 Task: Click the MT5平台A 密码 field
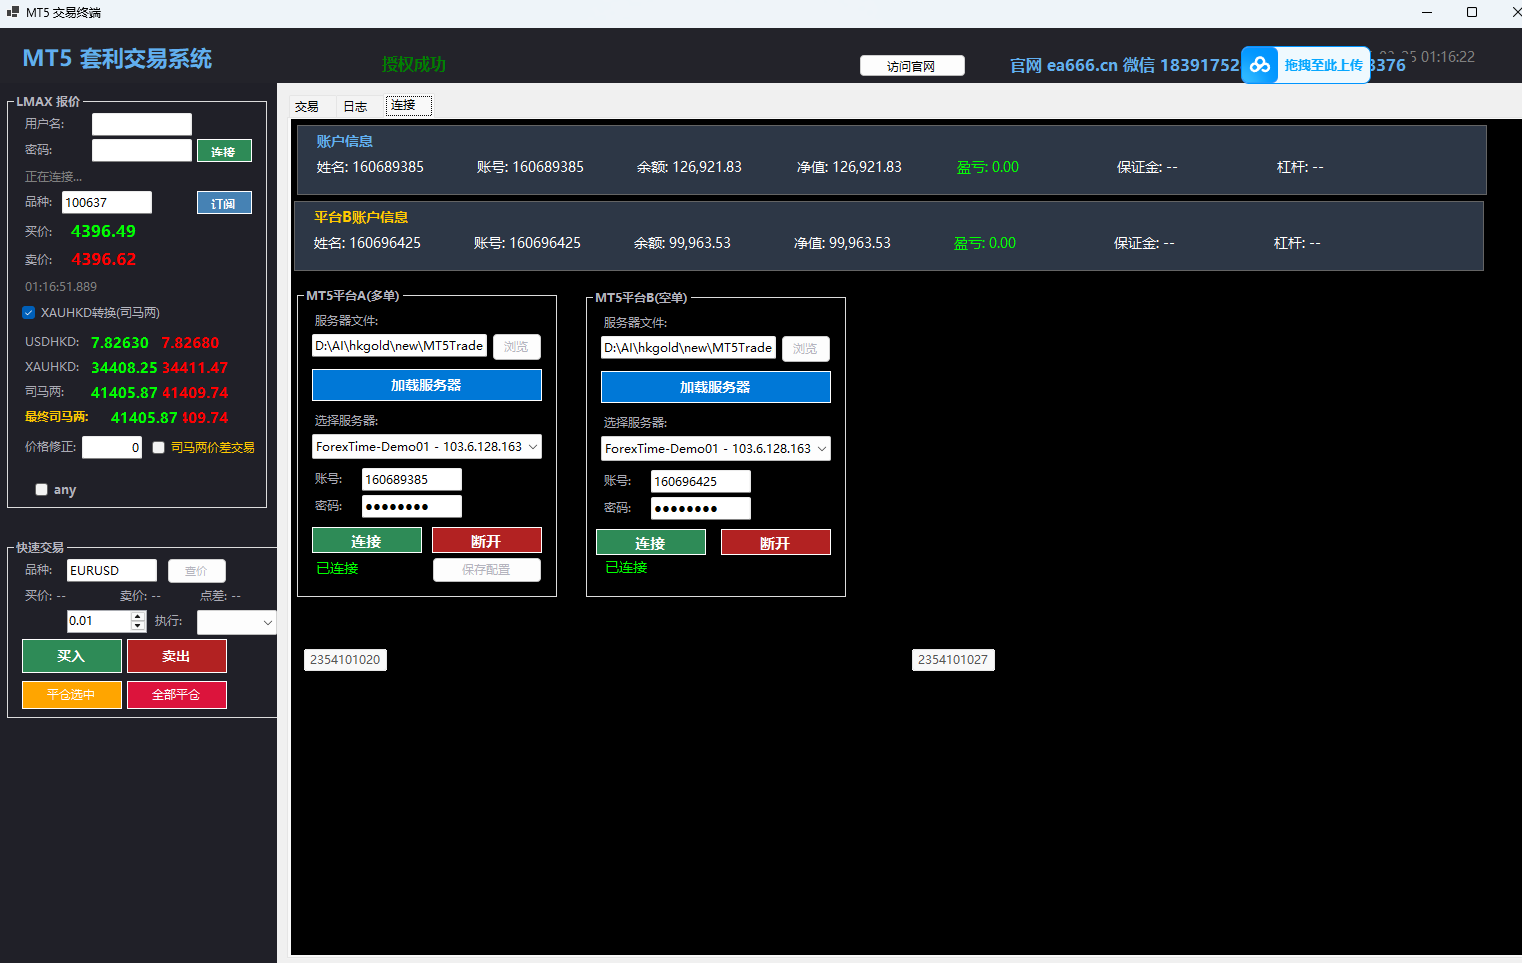point(412,507)
